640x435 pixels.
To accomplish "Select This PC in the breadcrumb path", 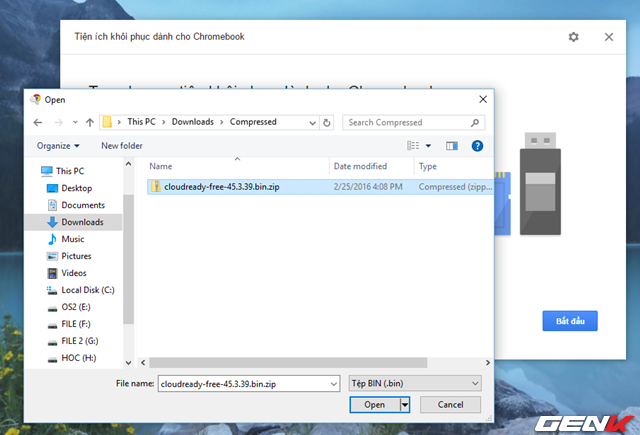I will [x=141, y=122].
